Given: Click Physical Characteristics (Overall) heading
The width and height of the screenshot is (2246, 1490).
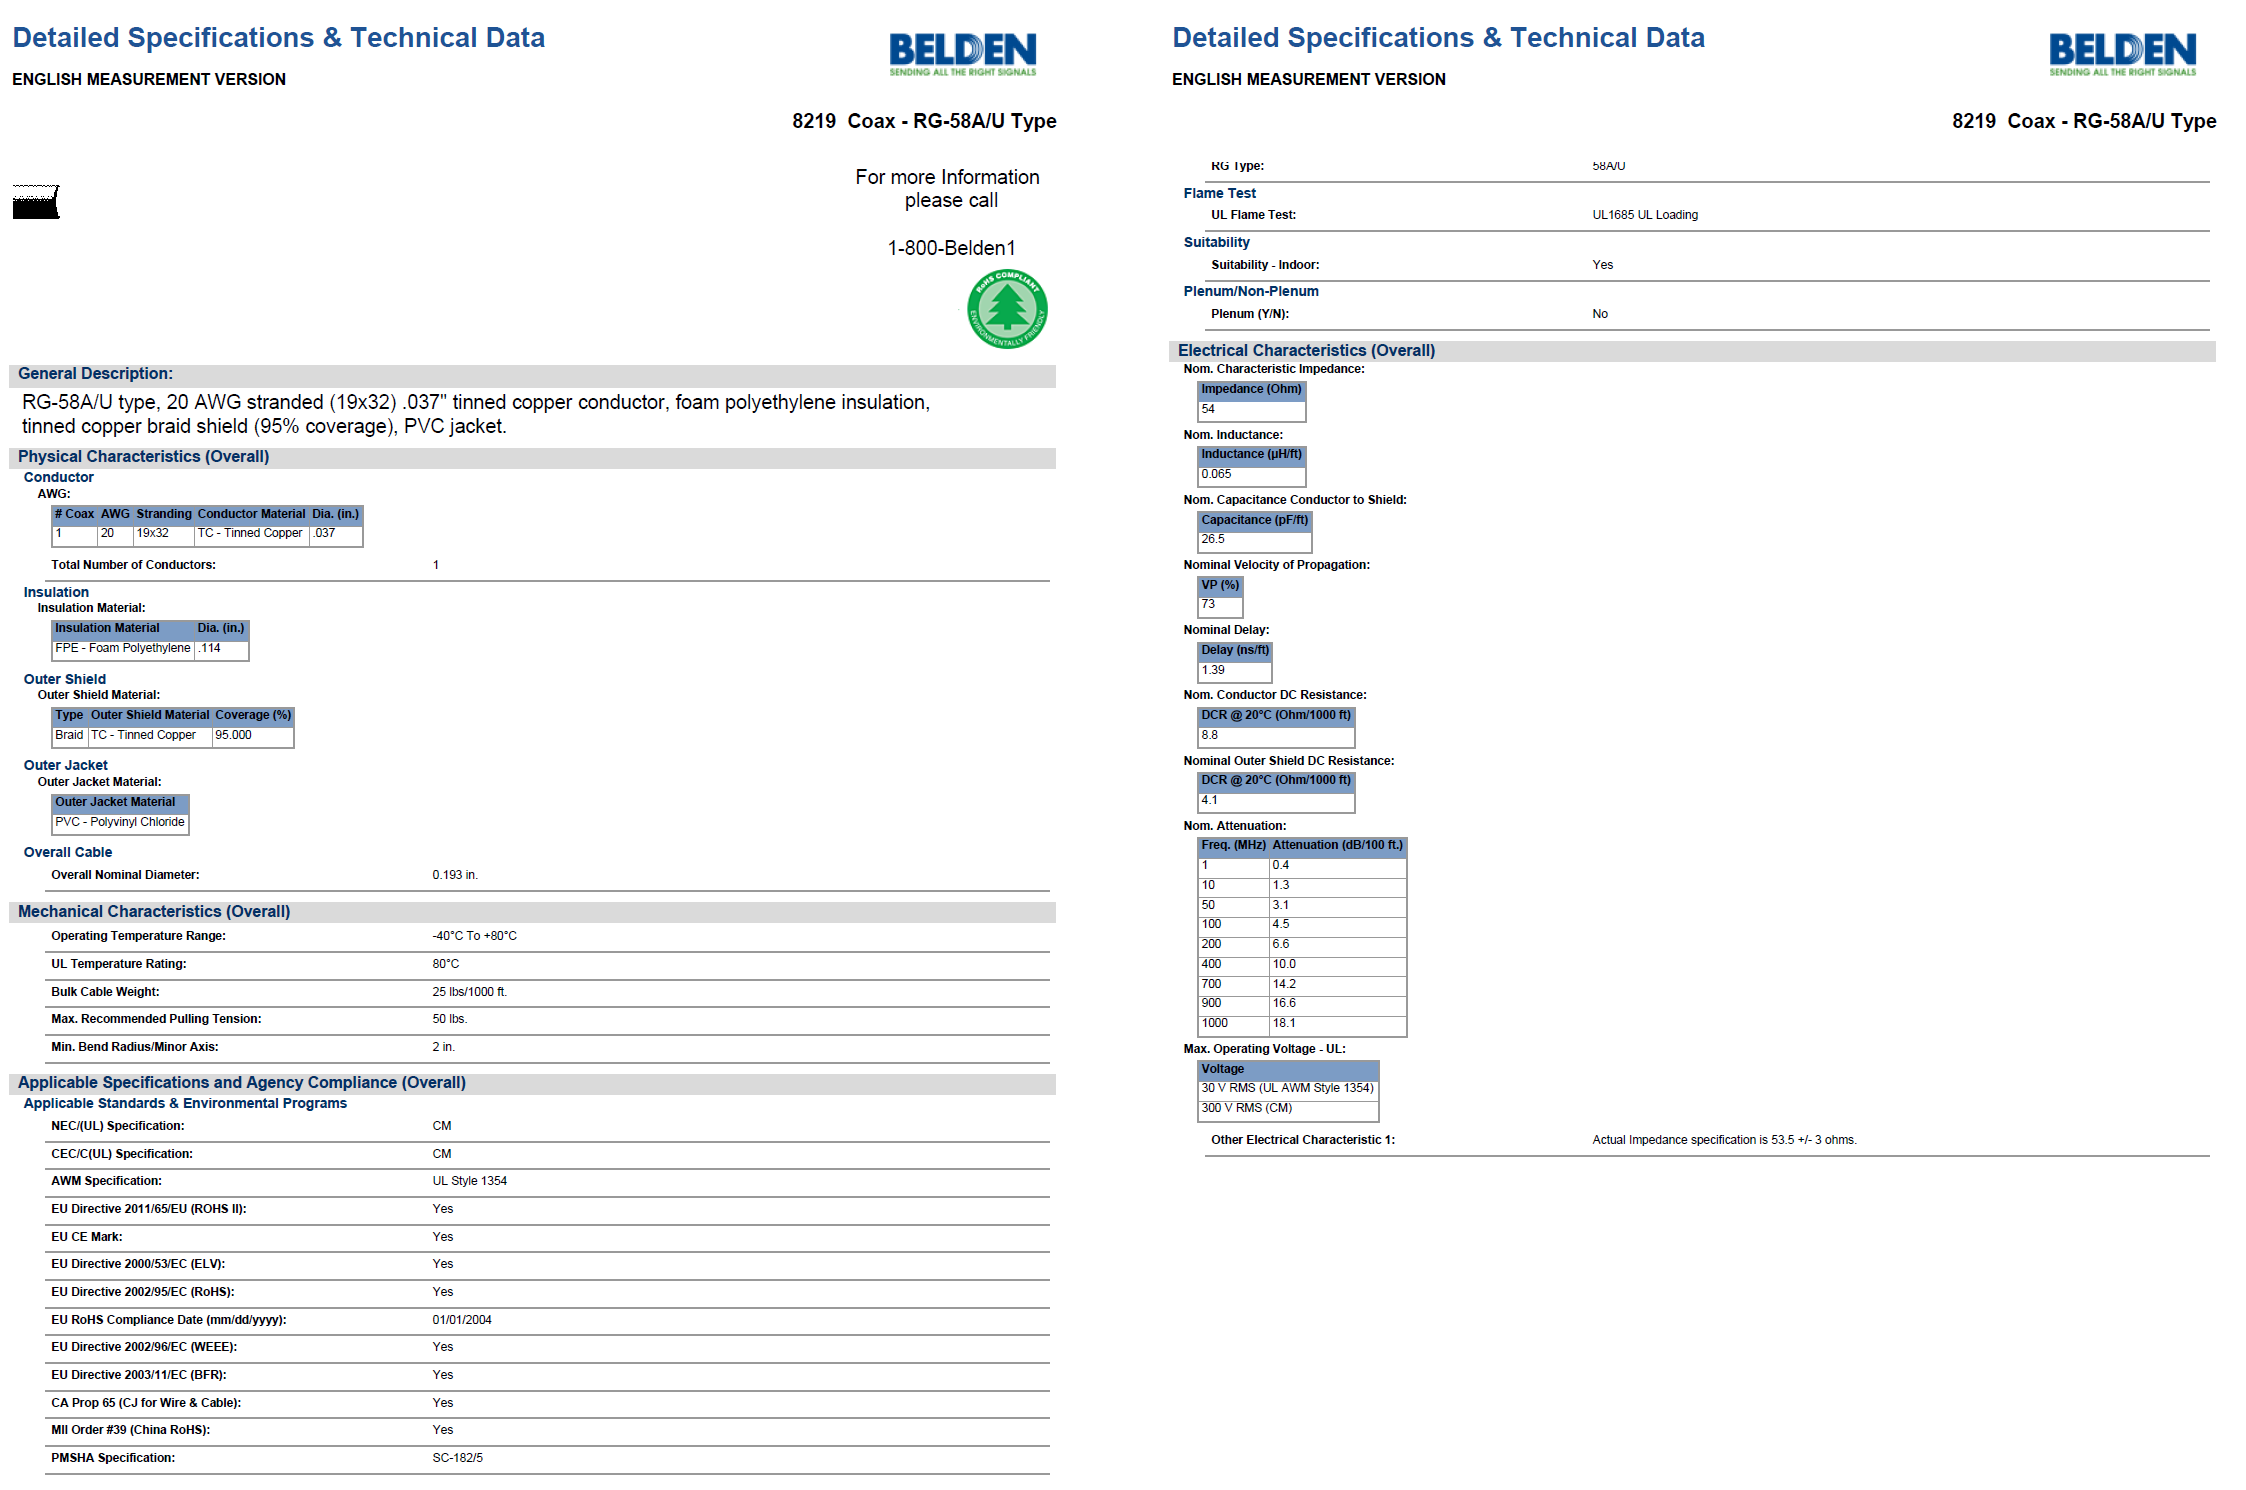Looking at the screenshot, I should pos(143,456).
